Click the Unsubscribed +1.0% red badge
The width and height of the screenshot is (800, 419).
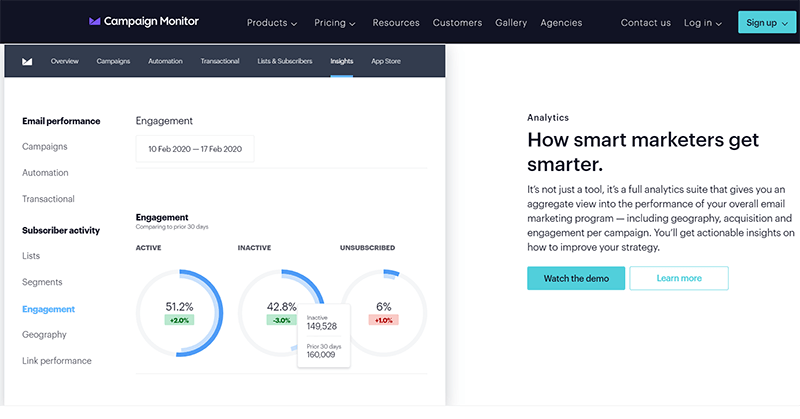tap(384, 320)
